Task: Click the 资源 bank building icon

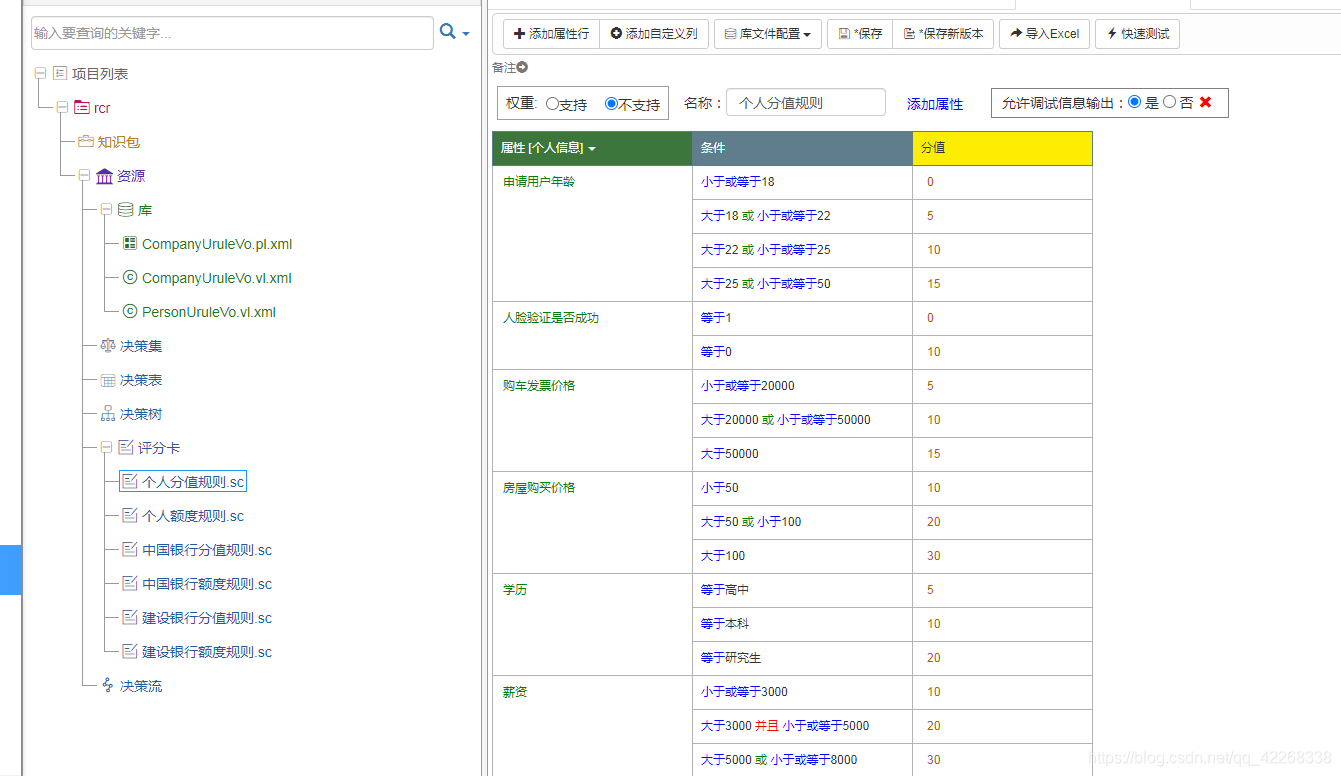Action: (x=105, y=176)
